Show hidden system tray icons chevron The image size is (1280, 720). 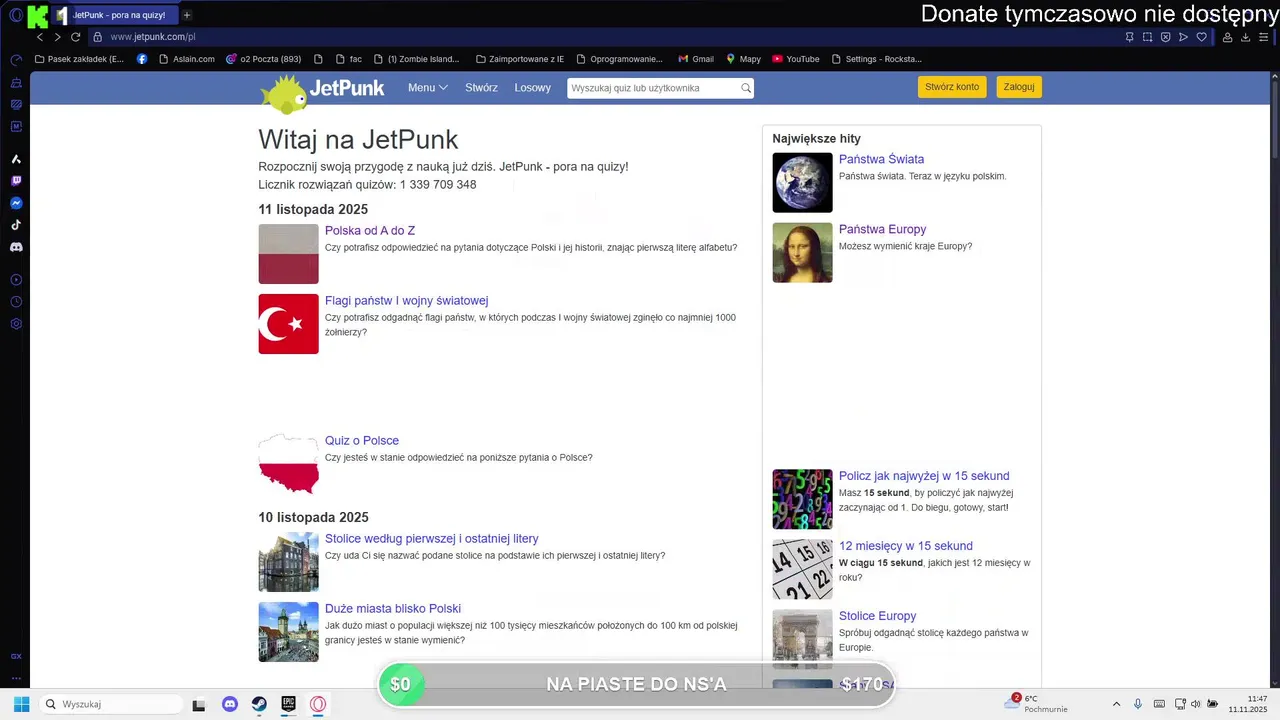pos(1116,704)
